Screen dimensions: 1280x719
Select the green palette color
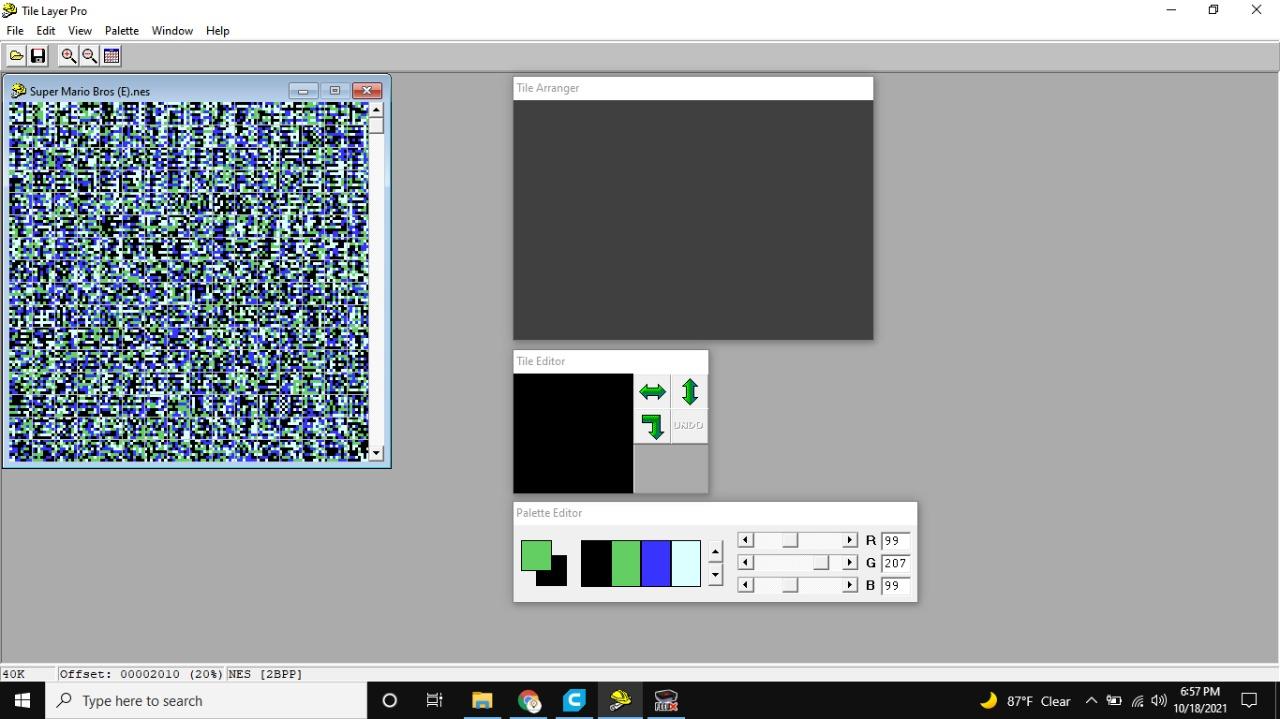point(626,563)
